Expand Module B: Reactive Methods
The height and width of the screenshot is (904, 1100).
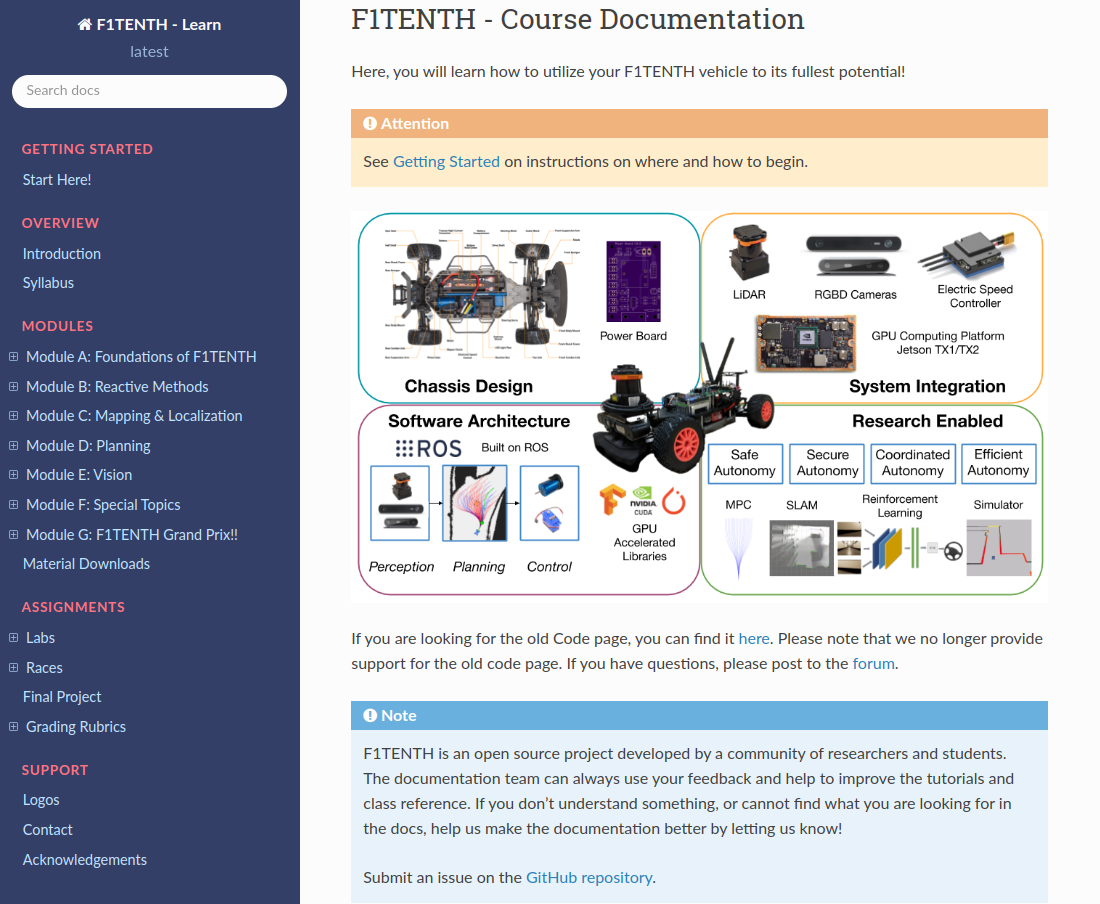coord(13,386)
